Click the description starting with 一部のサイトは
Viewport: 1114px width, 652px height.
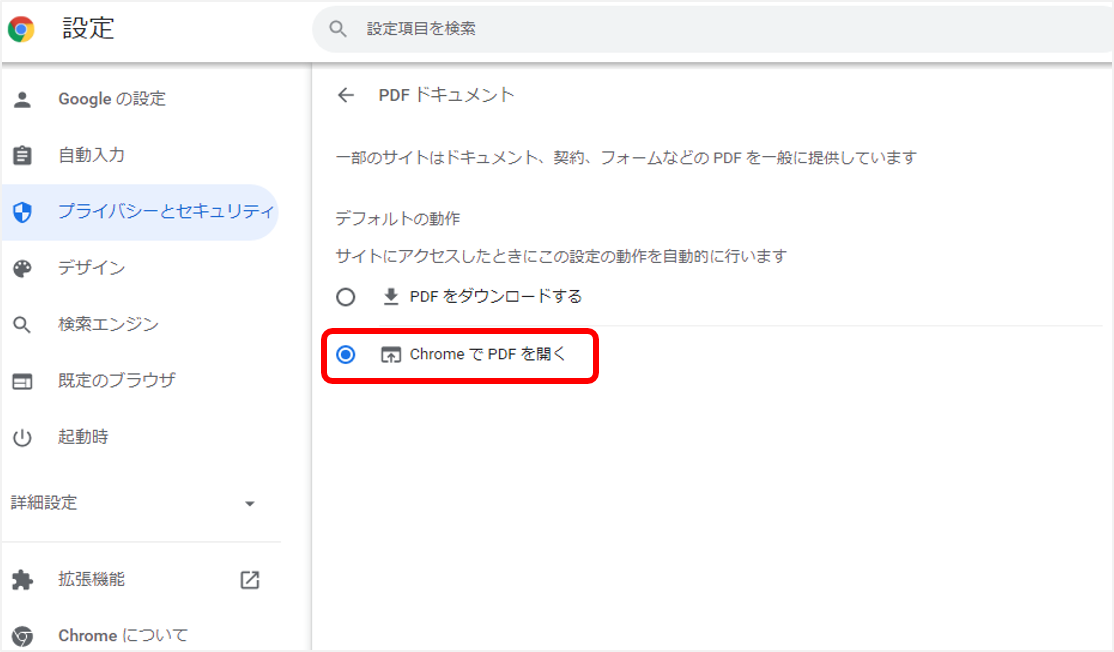(626, 158)
